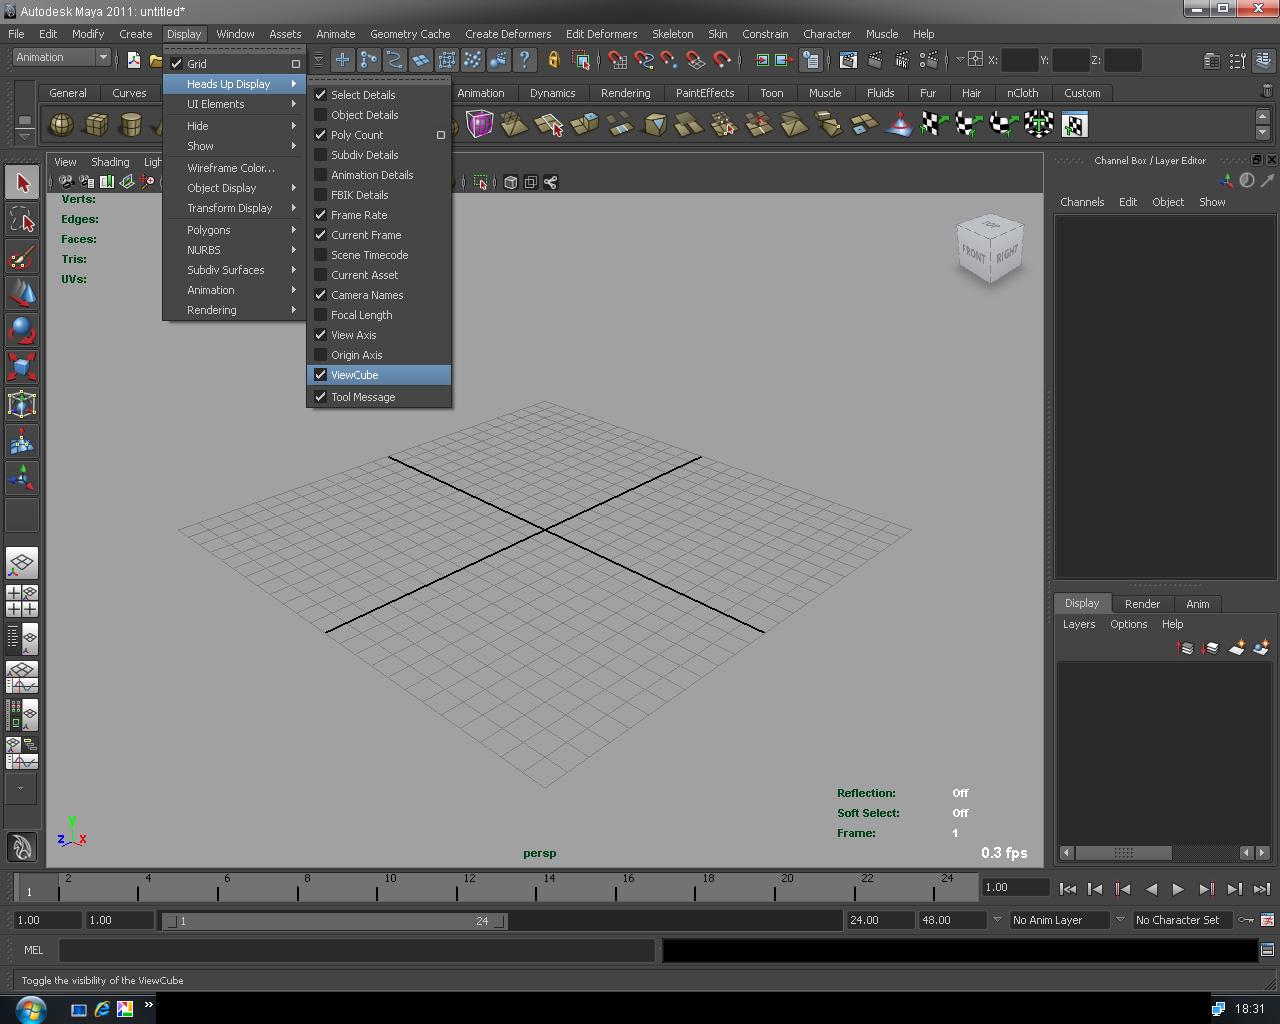The image size is (1280, 1024).
Task: Select the Select Tool arrow icon
Action: 21,181
